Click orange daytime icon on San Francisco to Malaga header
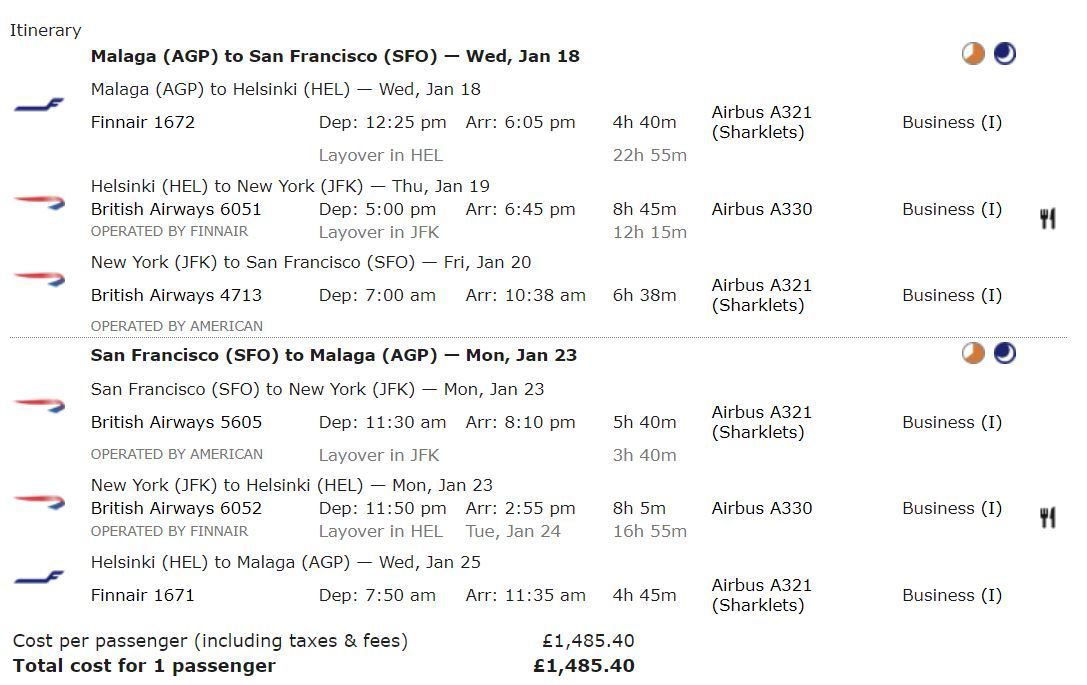The width and height of the screenshot is (1087, 685). click(973, 353)
